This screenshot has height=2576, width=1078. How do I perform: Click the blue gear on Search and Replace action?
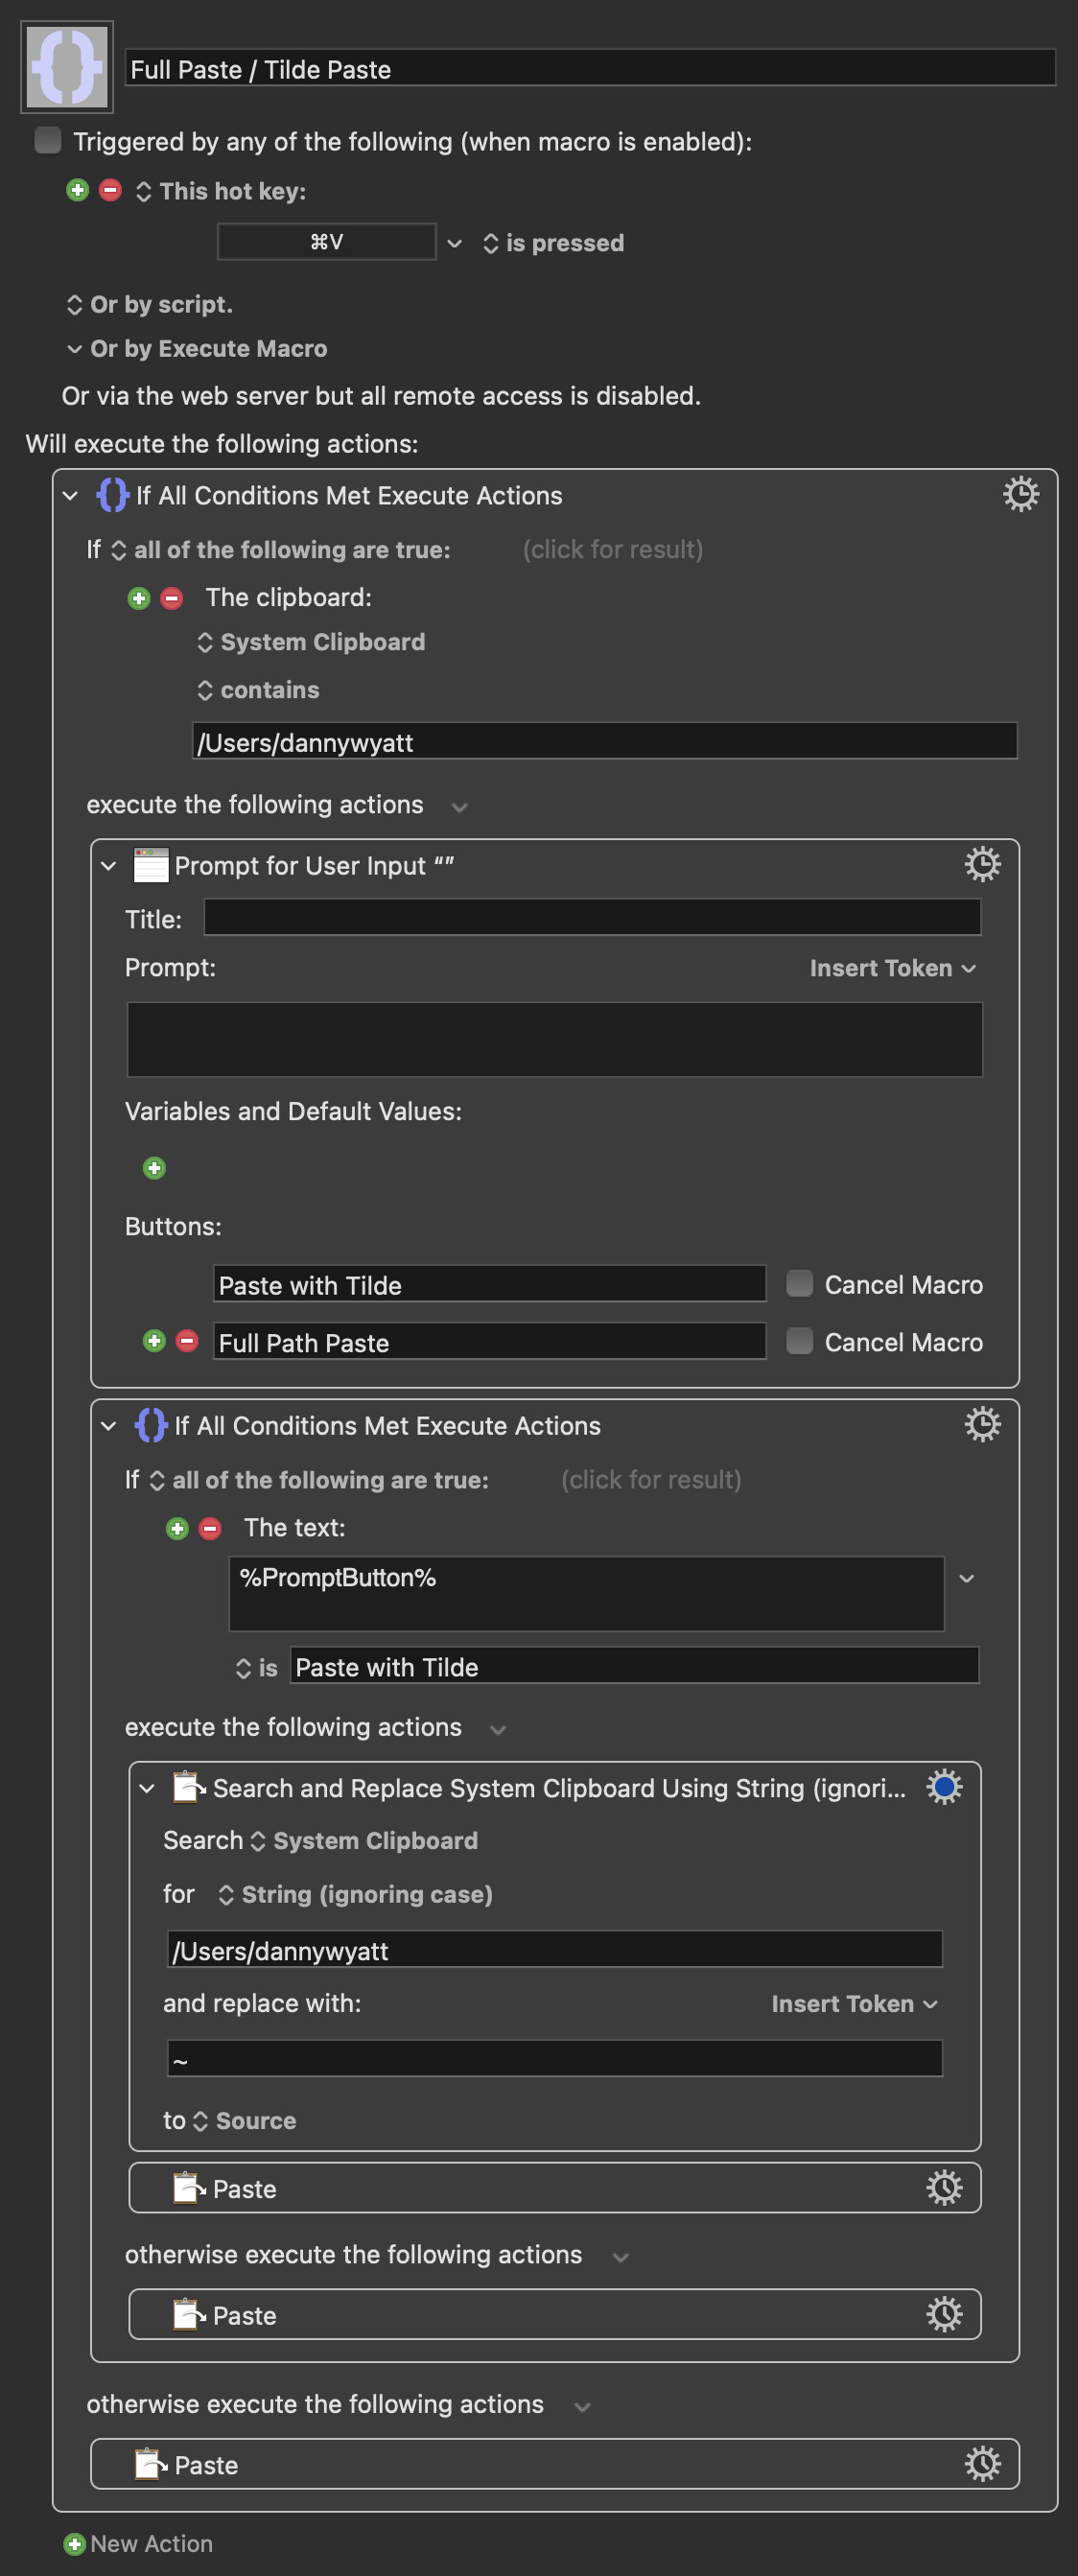pos(944,1786)
